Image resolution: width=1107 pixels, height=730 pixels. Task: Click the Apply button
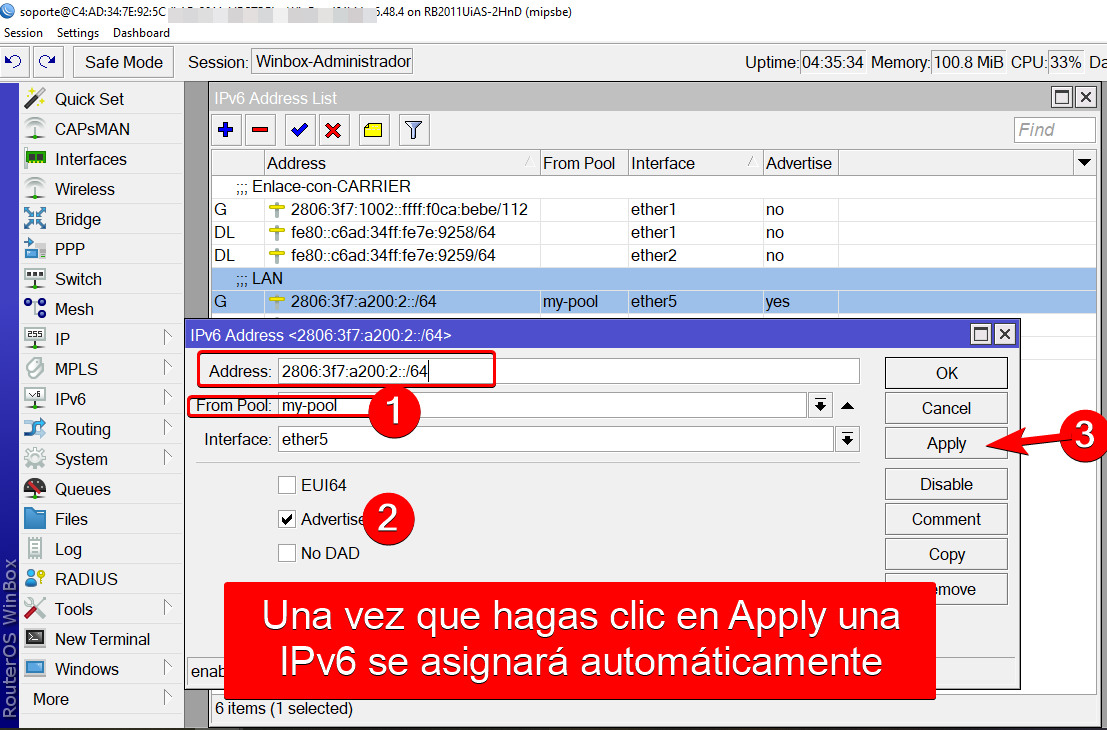pyautogui.click(x=945, y=443)
